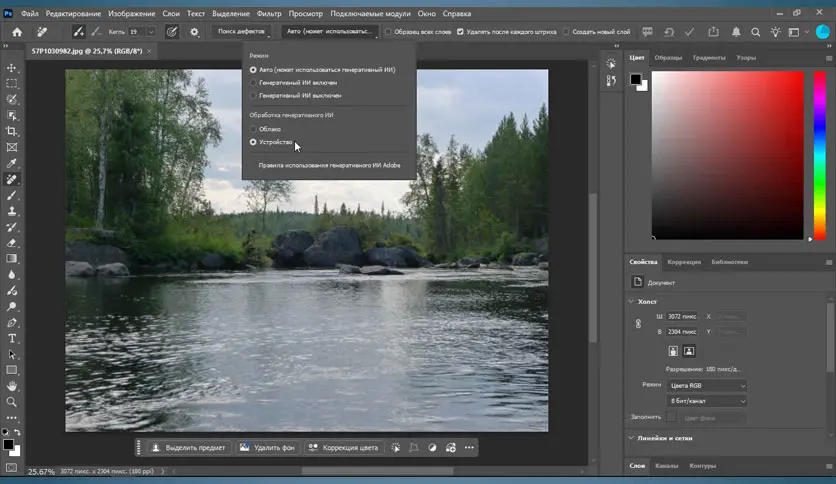Select the Frame tool
This screenshot has height=484, width=836.
tap(11, 147)
